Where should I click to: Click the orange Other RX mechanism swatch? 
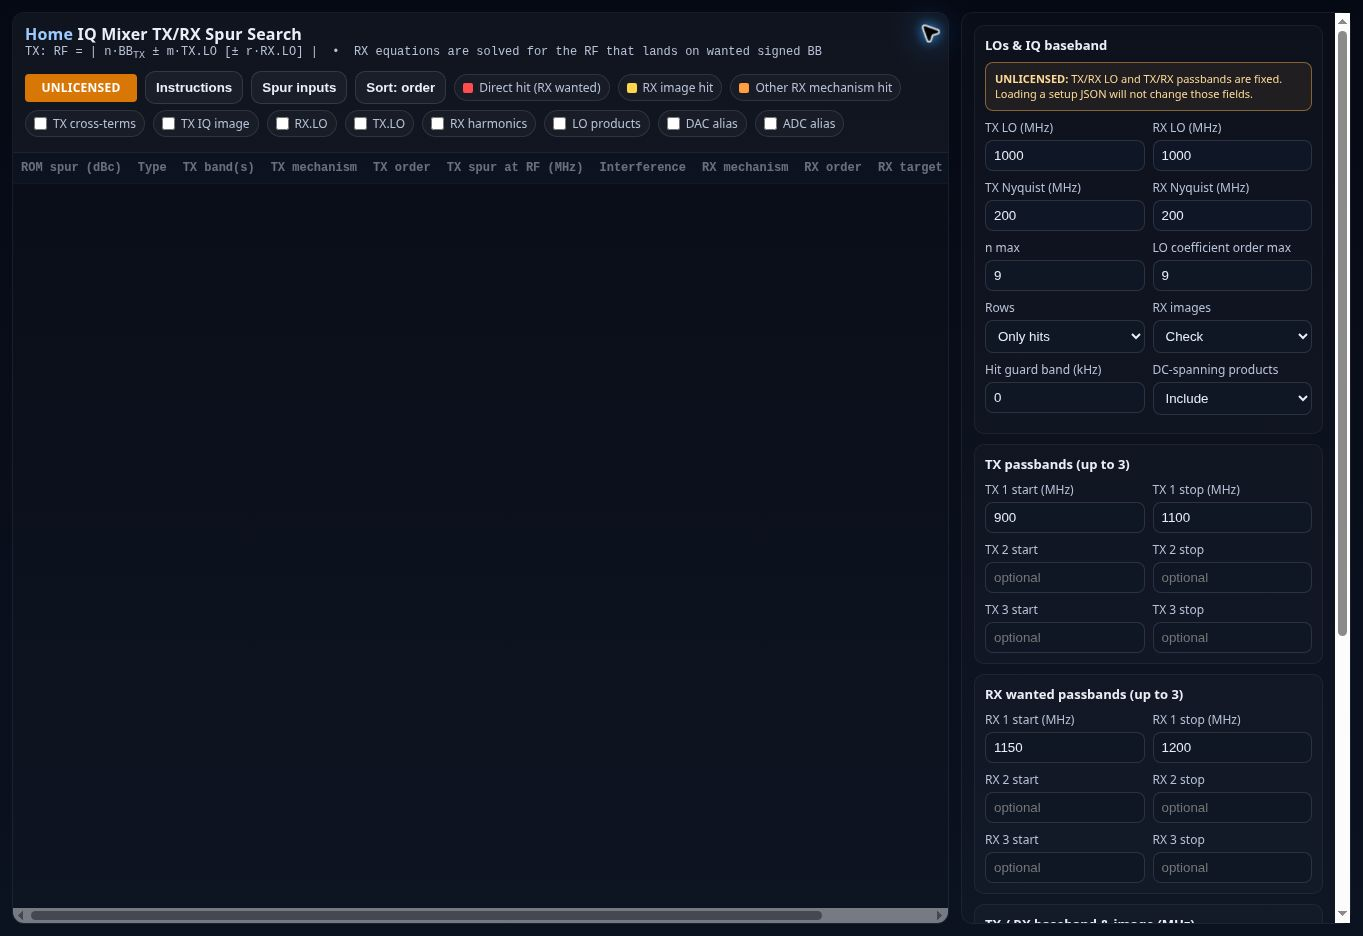tap(743, 88)
